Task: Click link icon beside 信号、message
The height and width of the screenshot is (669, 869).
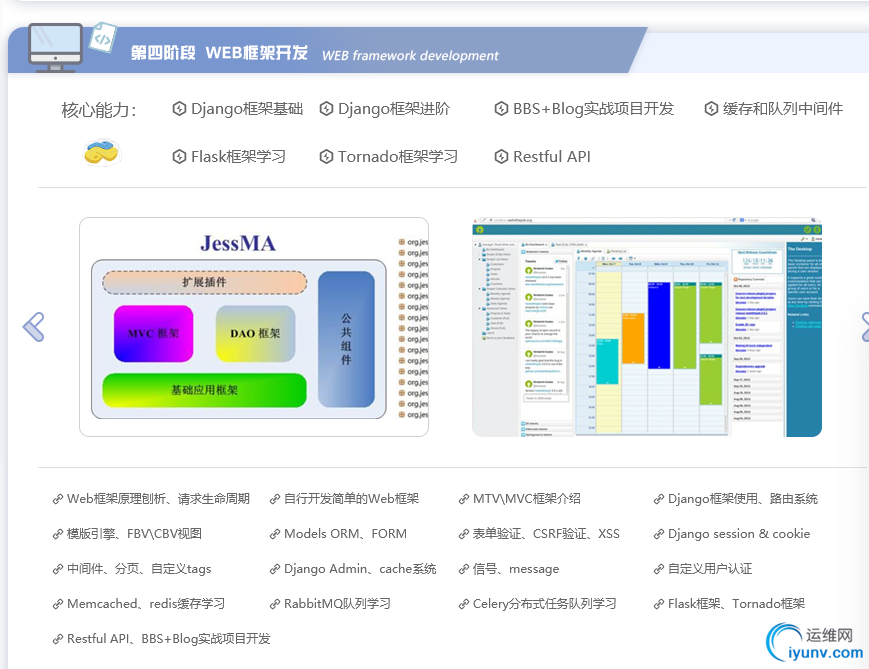Action: 464,569
